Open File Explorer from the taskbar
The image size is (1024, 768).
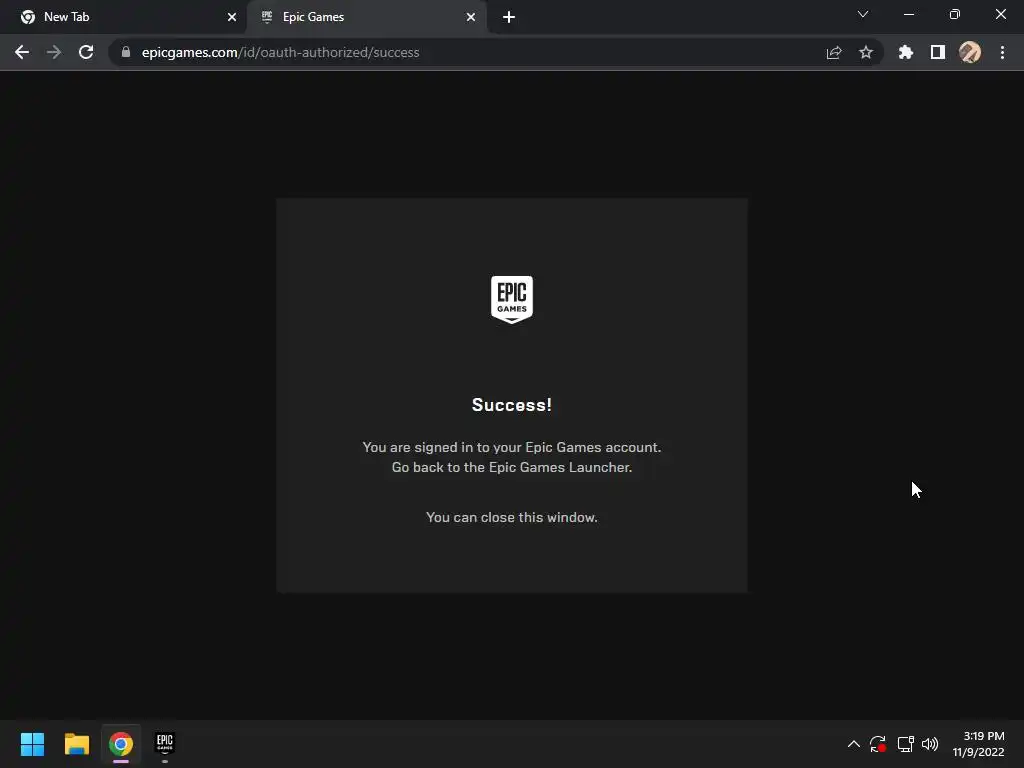(76, 744)
